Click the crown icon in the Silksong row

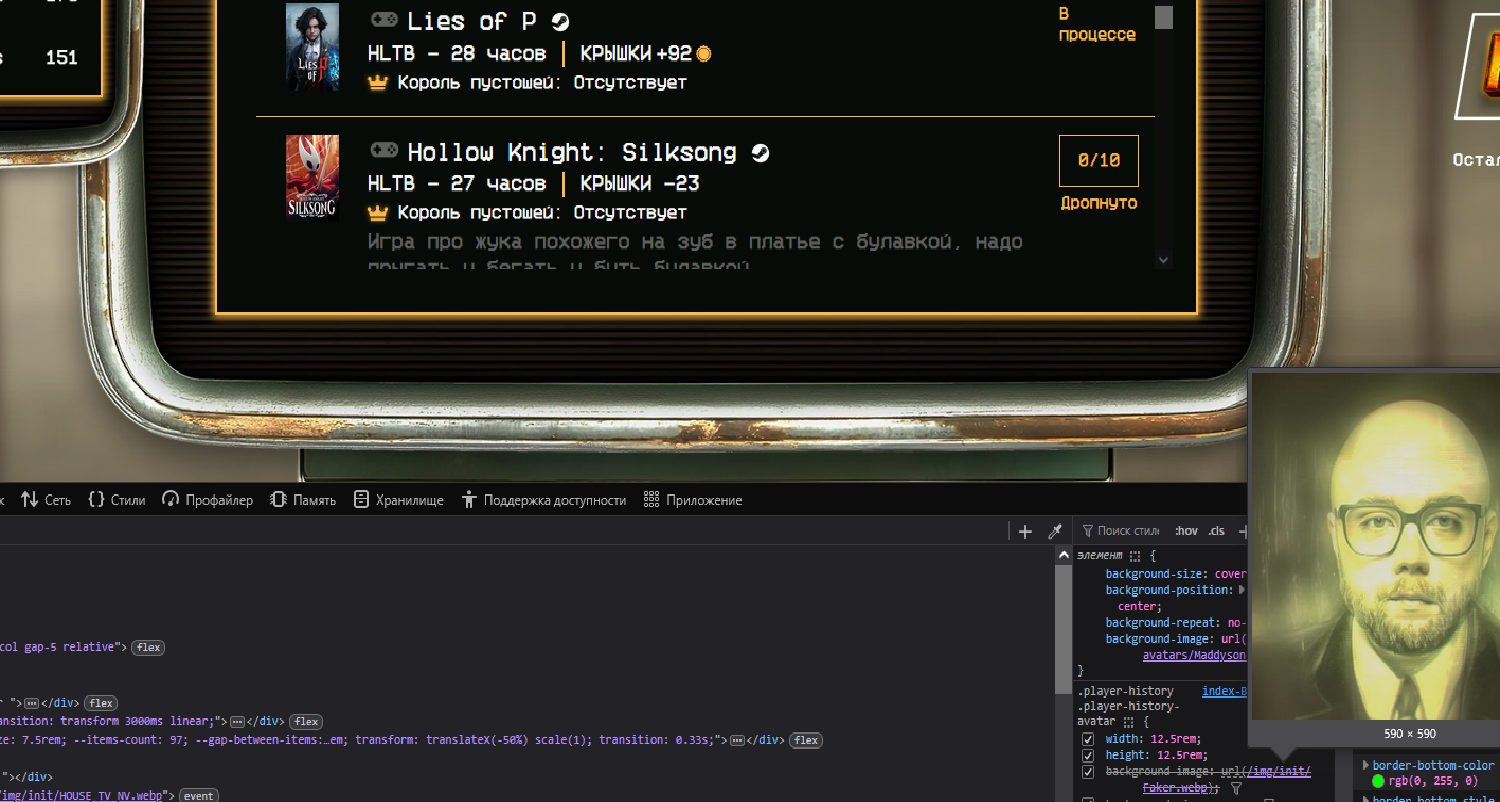(377, 213)
